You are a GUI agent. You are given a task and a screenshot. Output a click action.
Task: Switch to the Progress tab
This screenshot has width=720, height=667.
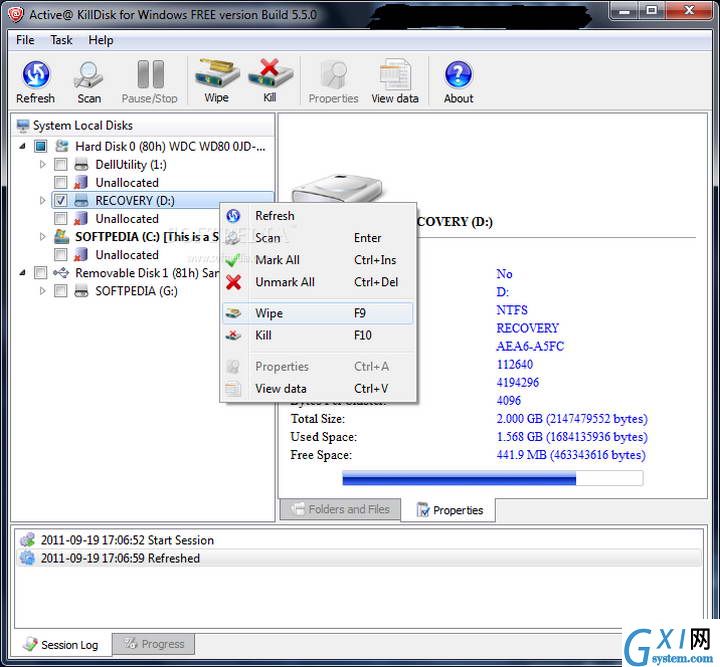click(x=154, y=644)
